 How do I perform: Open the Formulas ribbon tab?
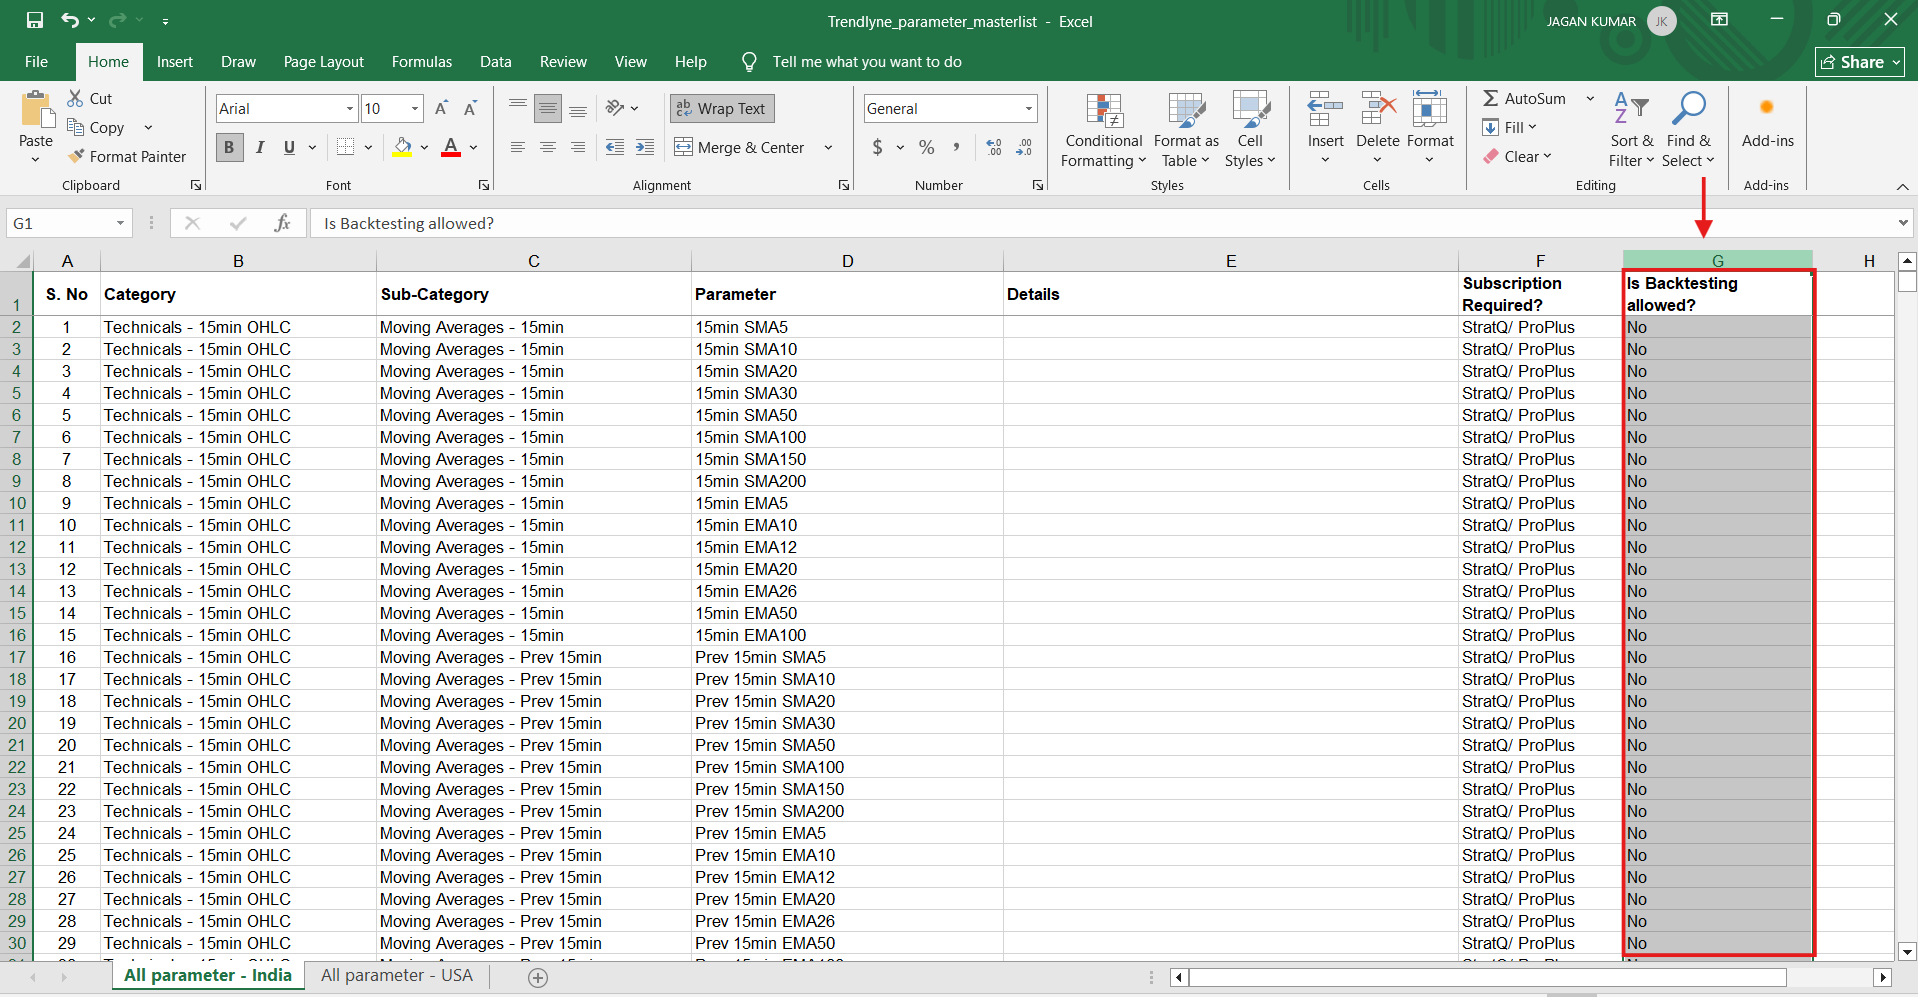click(421, 61)
